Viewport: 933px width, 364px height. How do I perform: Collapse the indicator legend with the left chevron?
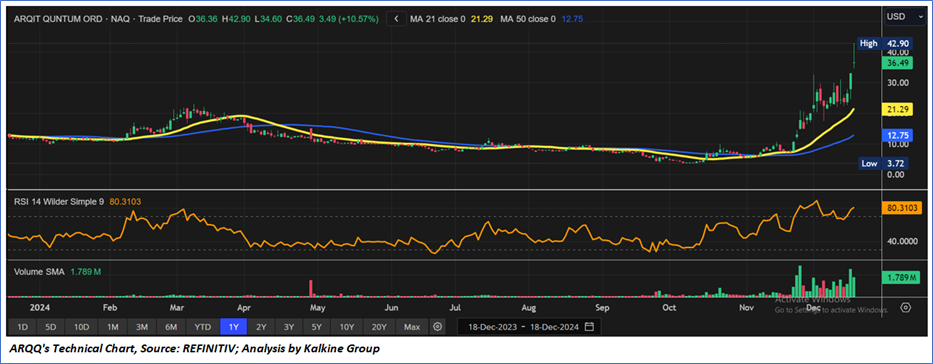point(396,19)
